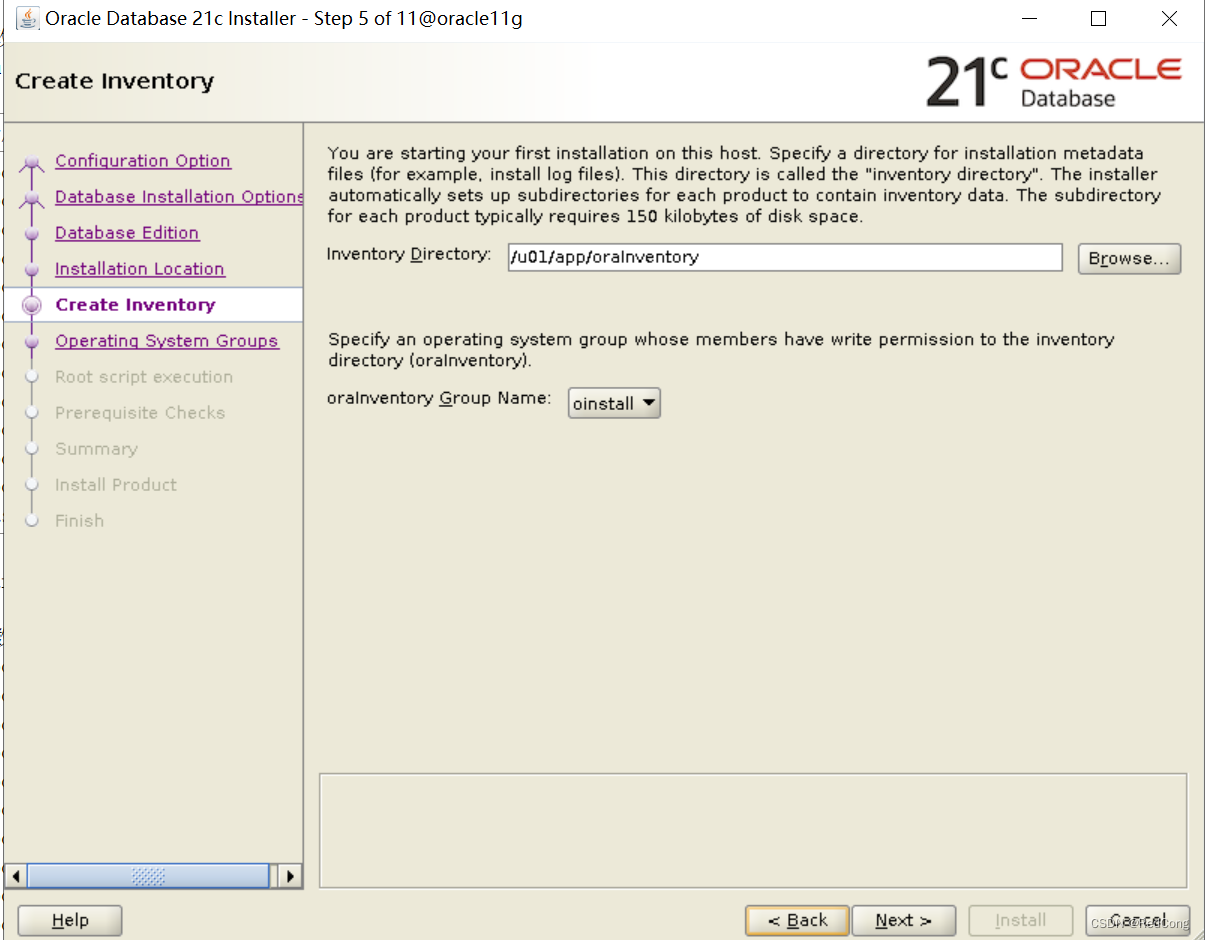Click the step bullet icon beside Database Edition
Screen dimensions: 1205x940
pyautogui.click(x=32, y=234)
